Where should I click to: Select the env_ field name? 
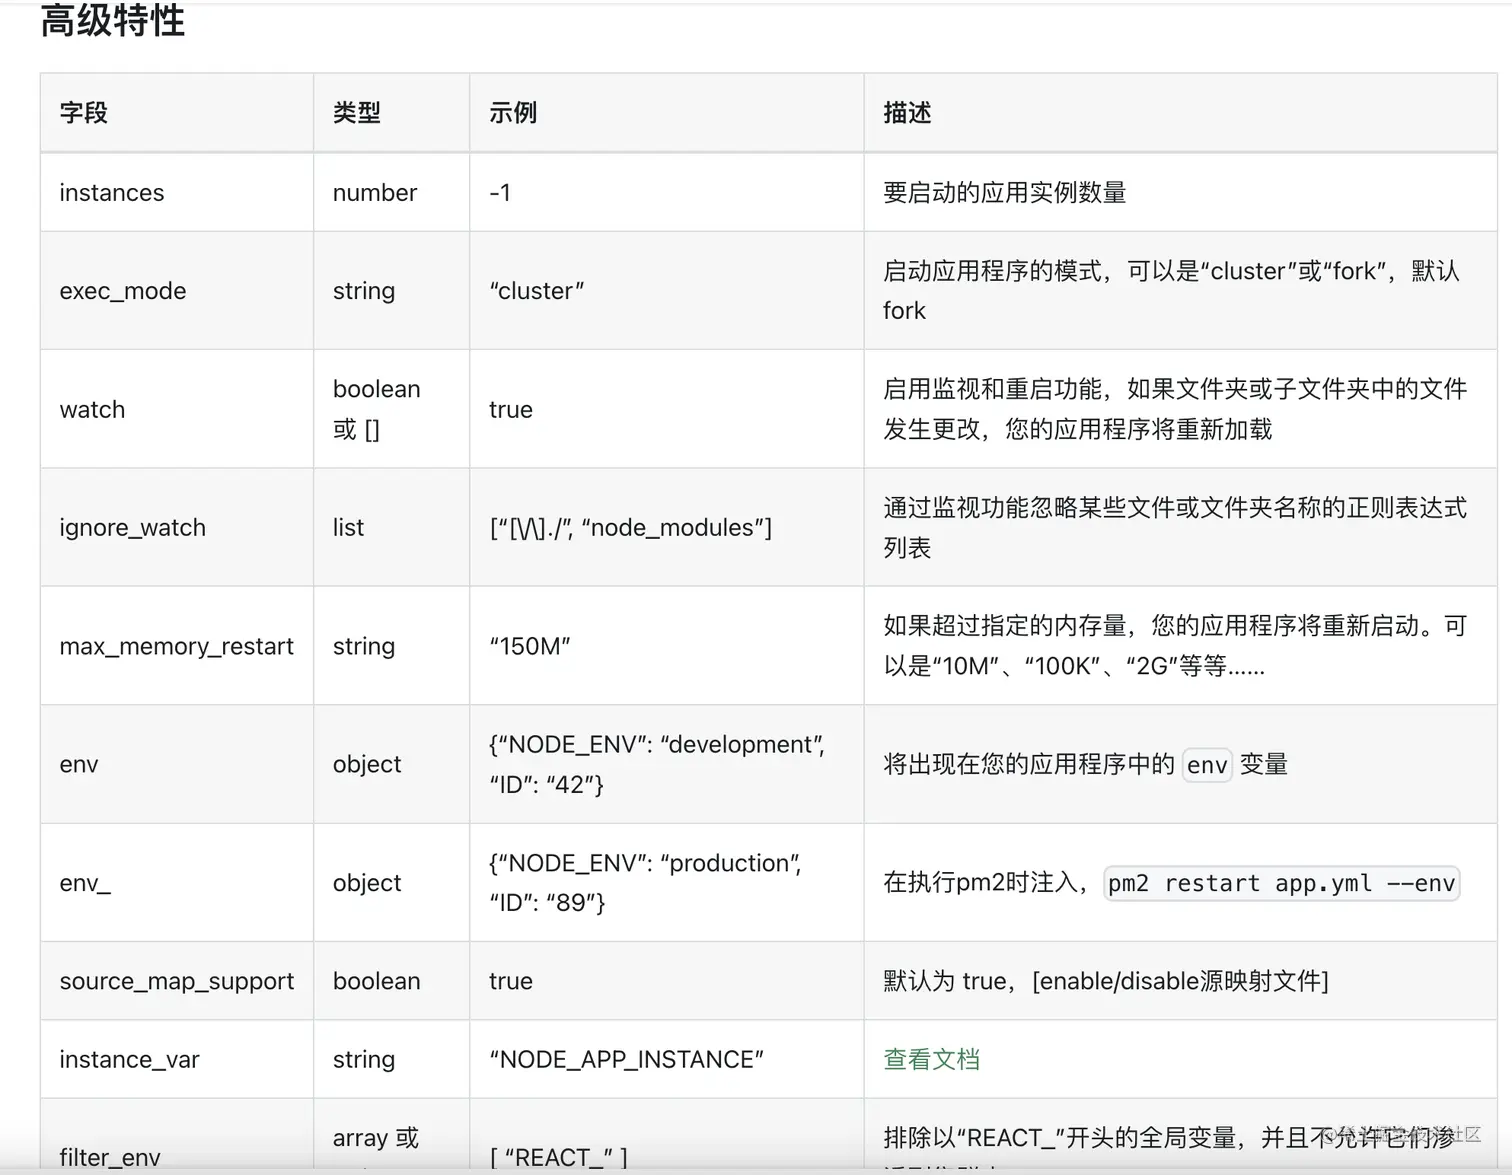[x=83, y=883]
